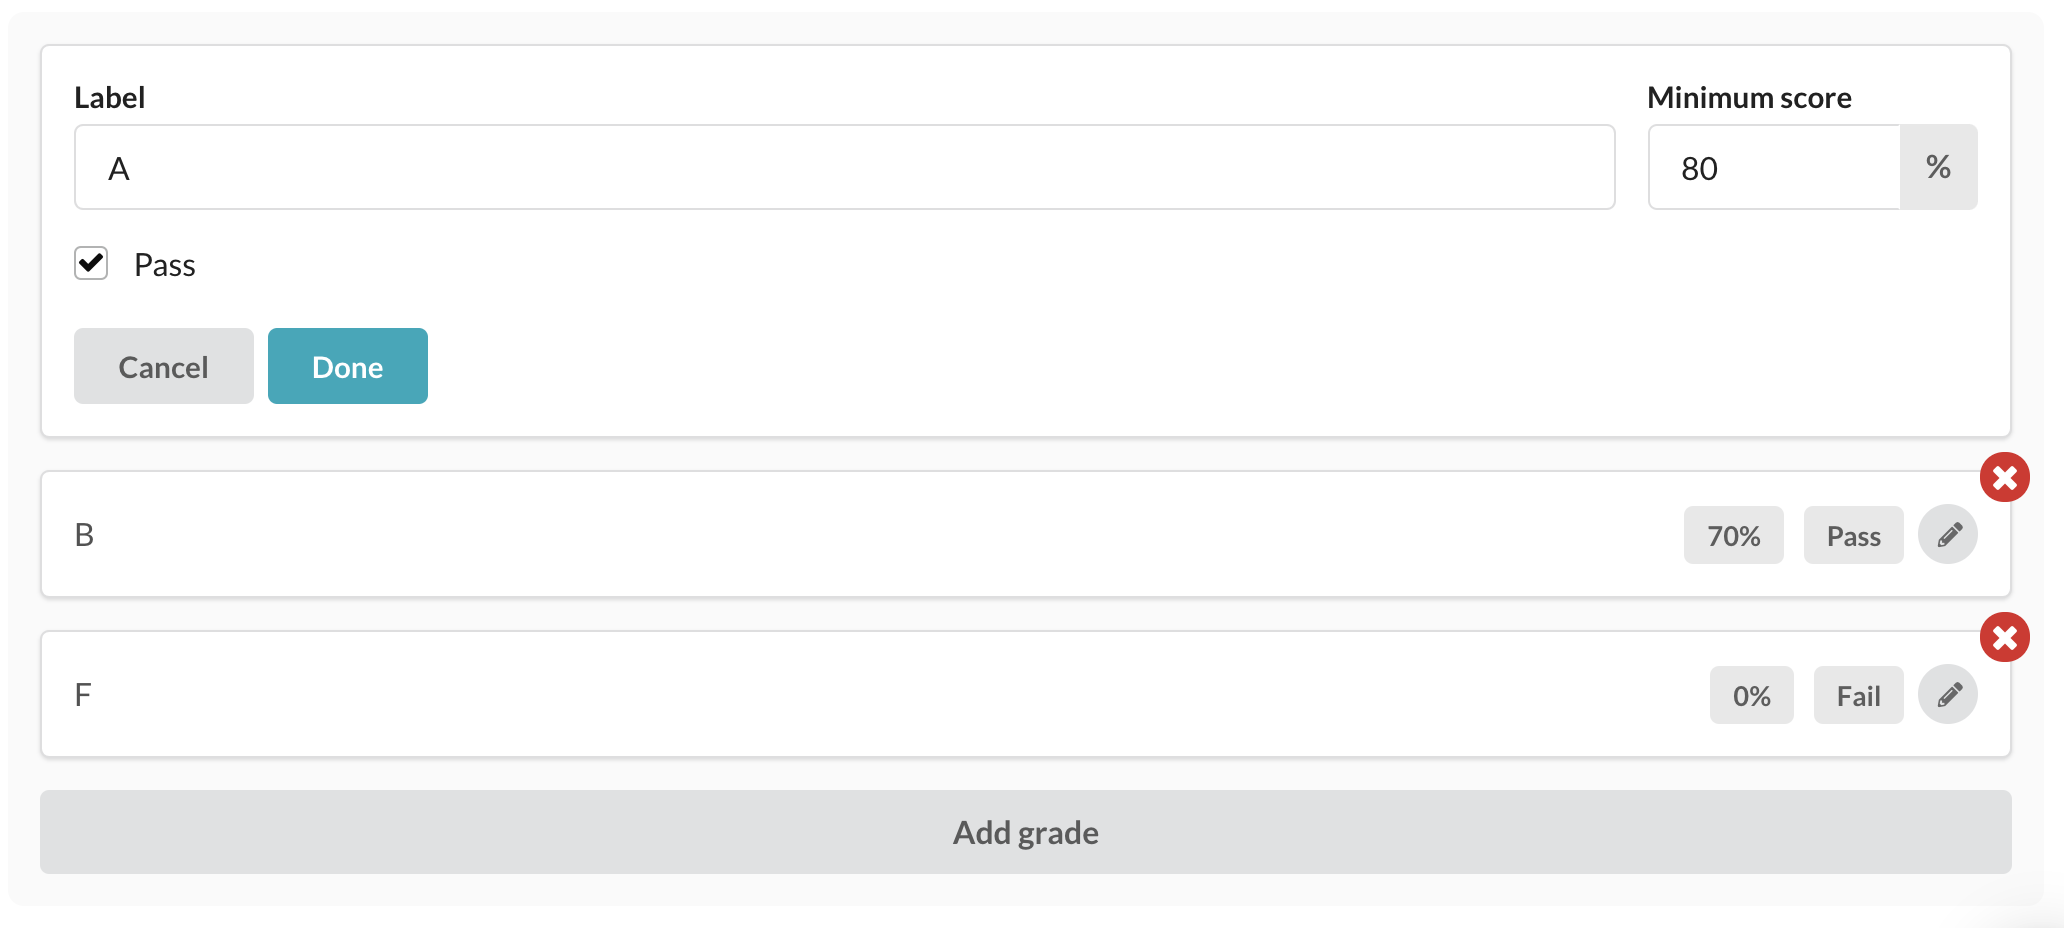The height and width of the screenshot is (928, 2064).
Task: Edit the F grade using pencil icon
Action: click(1948, 695)
